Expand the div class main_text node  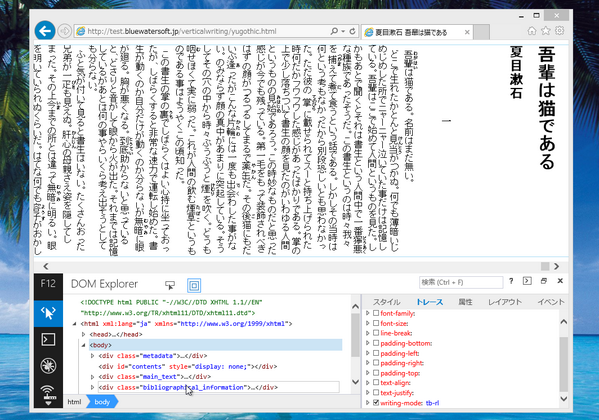click(x=92, y=377)
